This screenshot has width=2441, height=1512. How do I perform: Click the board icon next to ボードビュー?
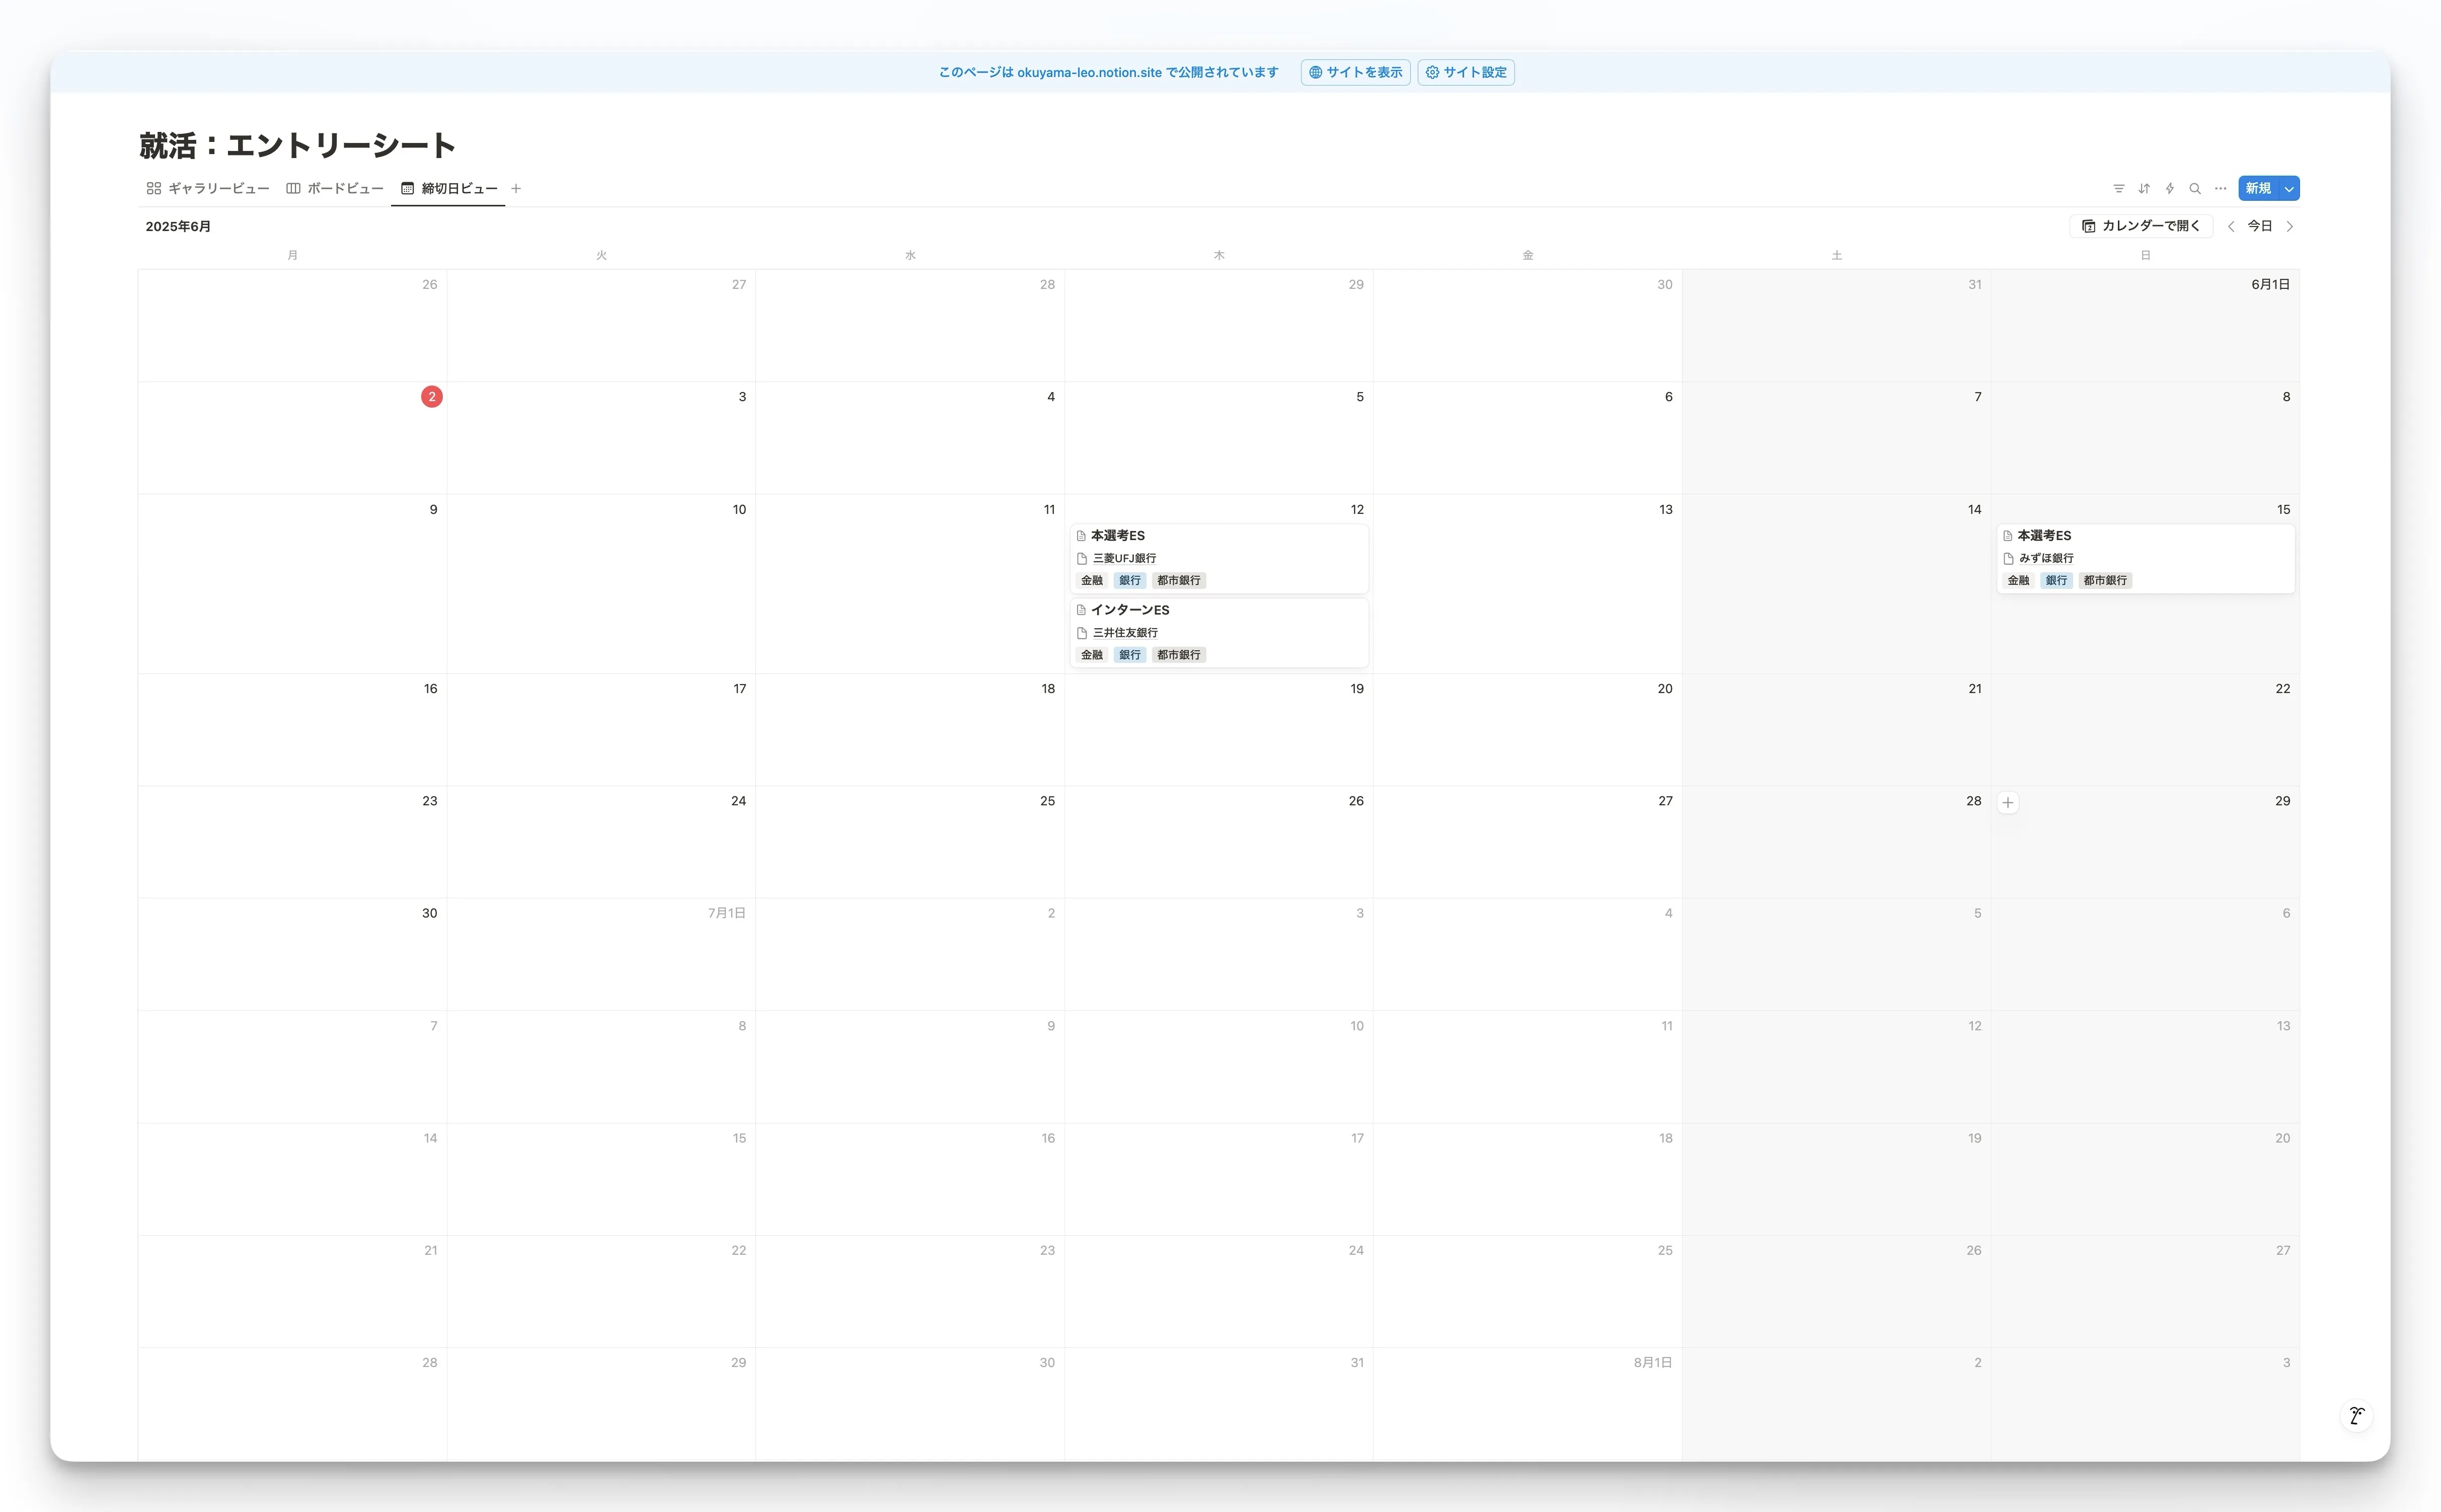[293, 188]
